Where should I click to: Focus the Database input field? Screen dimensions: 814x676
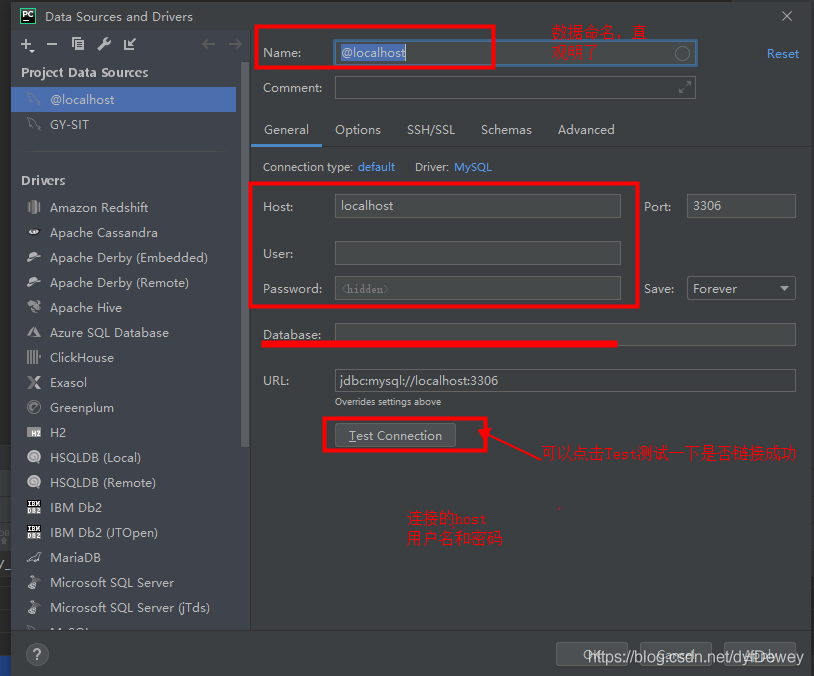(x=565, y=334)
